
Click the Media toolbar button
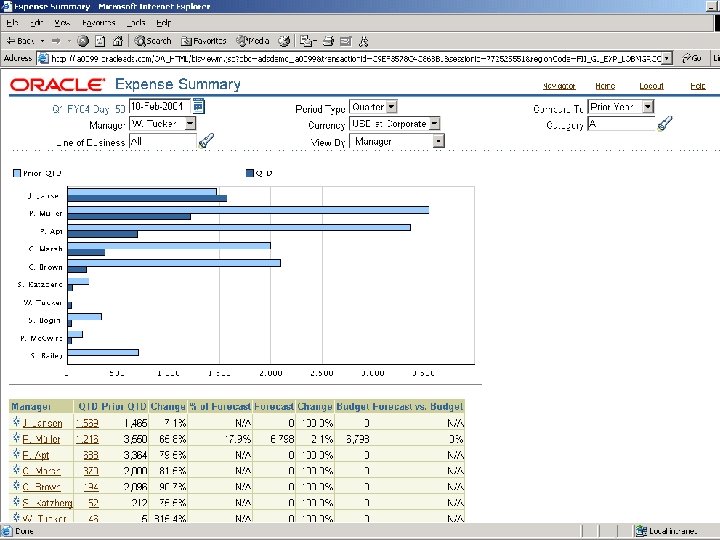pos(252,41)
